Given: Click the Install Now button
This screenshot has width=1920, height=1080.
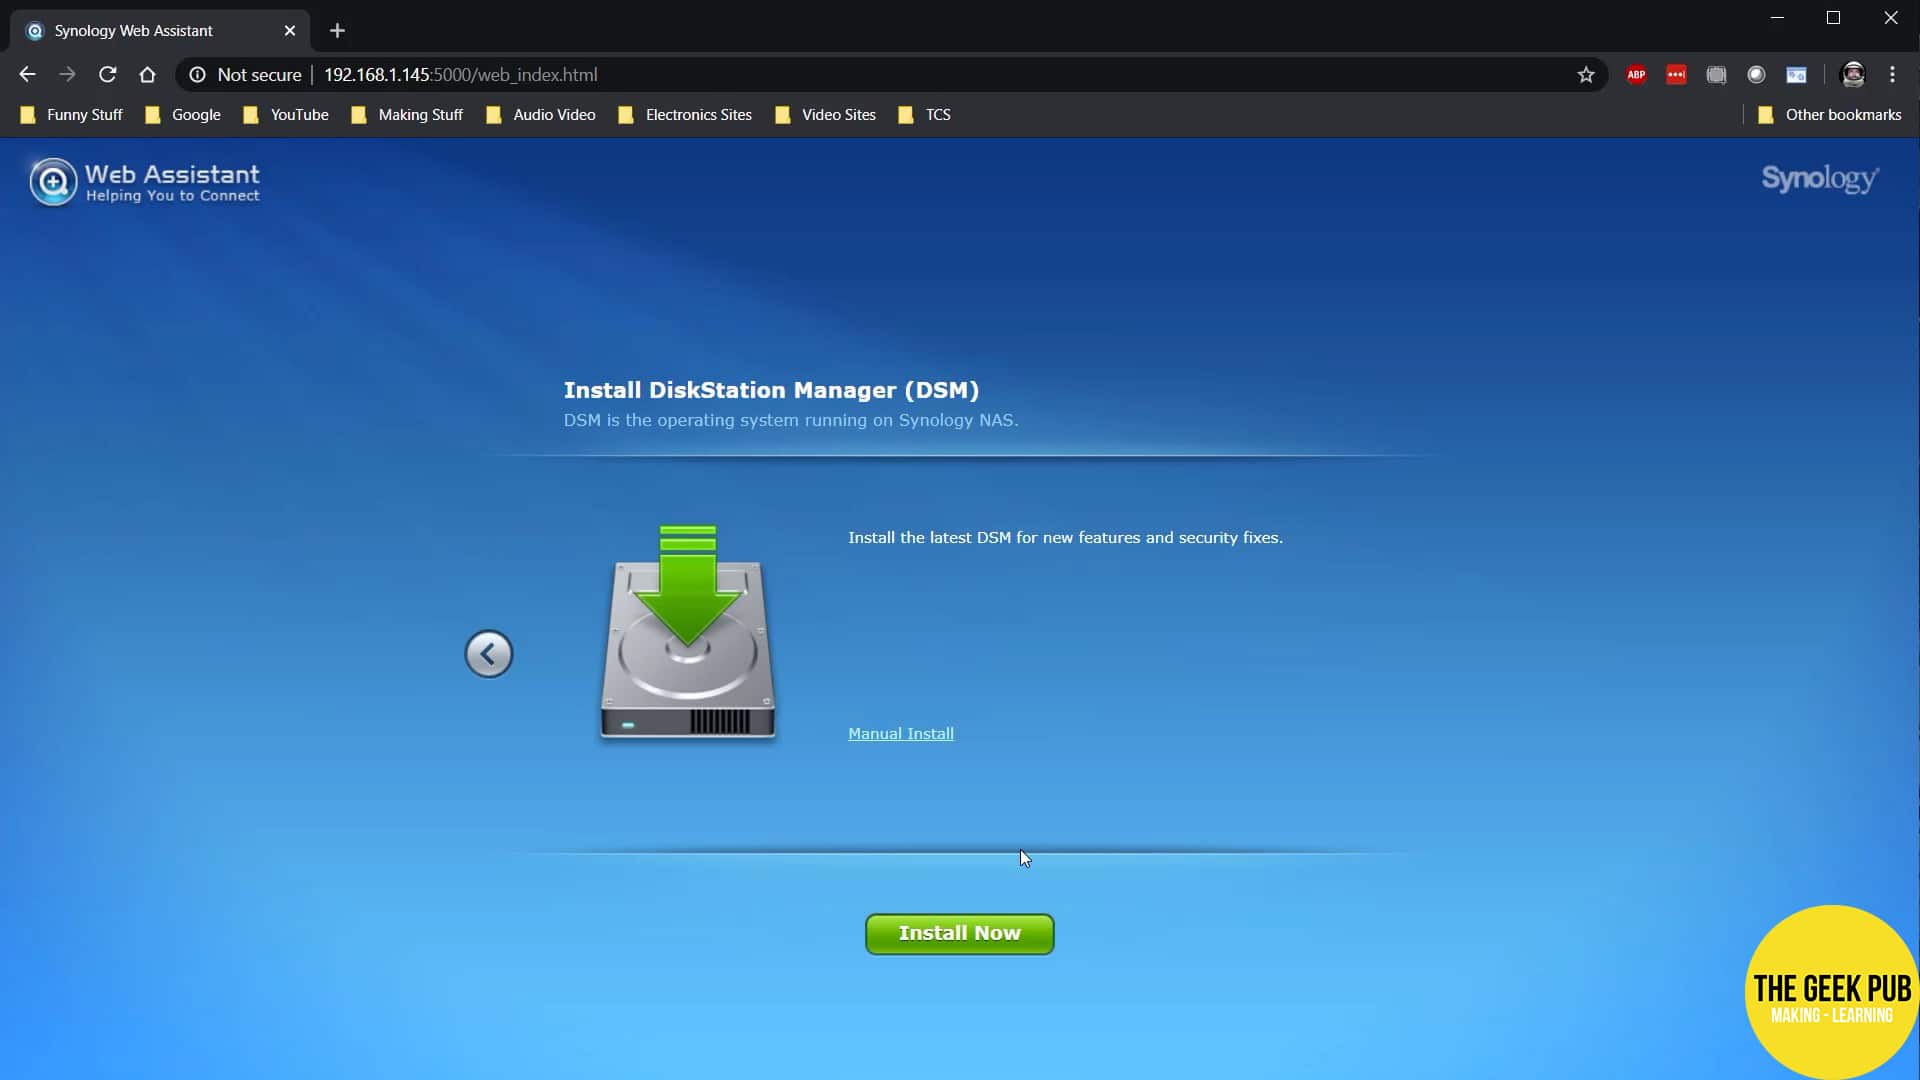Looking at the screenshot, I should click(959, 933).
